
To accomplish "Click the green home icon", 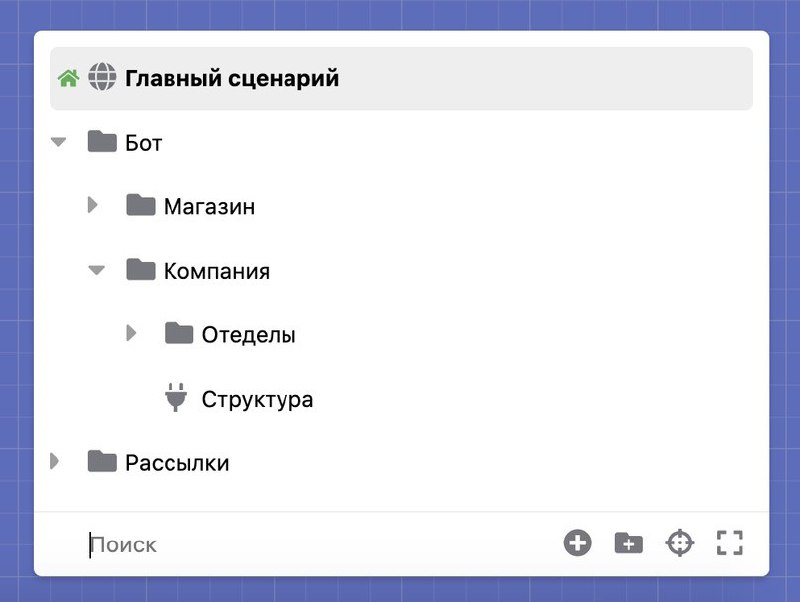I will [68, 78].
